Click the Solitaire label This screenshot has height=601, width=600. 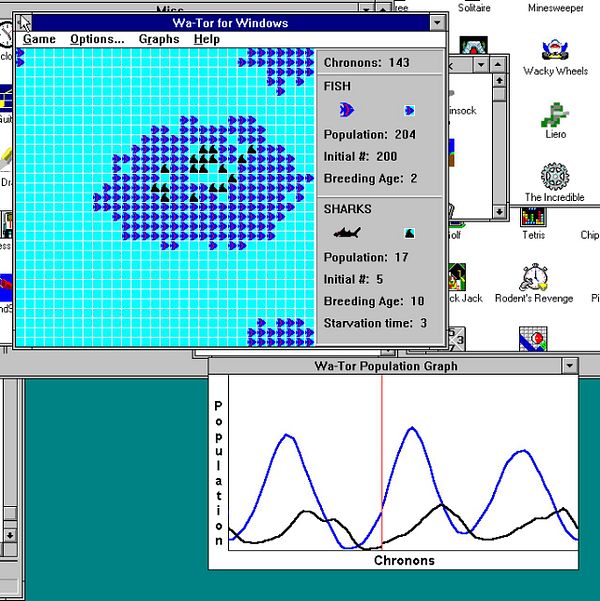click(474, 8)
